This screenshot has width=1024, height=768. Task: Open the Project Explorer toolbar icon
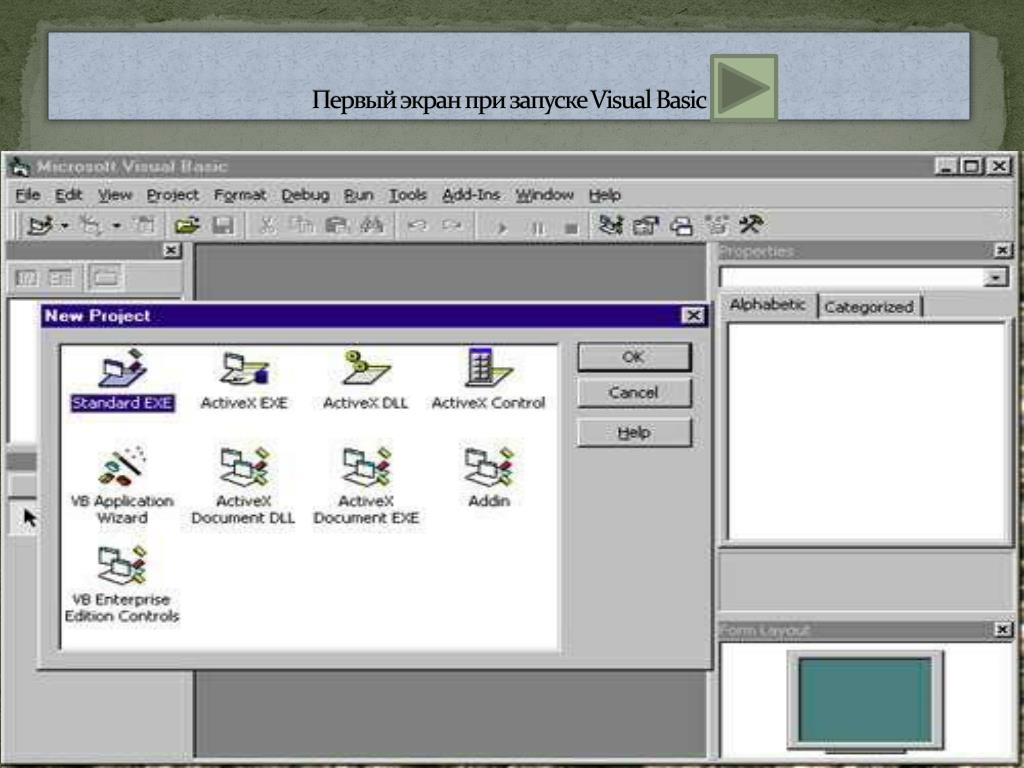611,226
